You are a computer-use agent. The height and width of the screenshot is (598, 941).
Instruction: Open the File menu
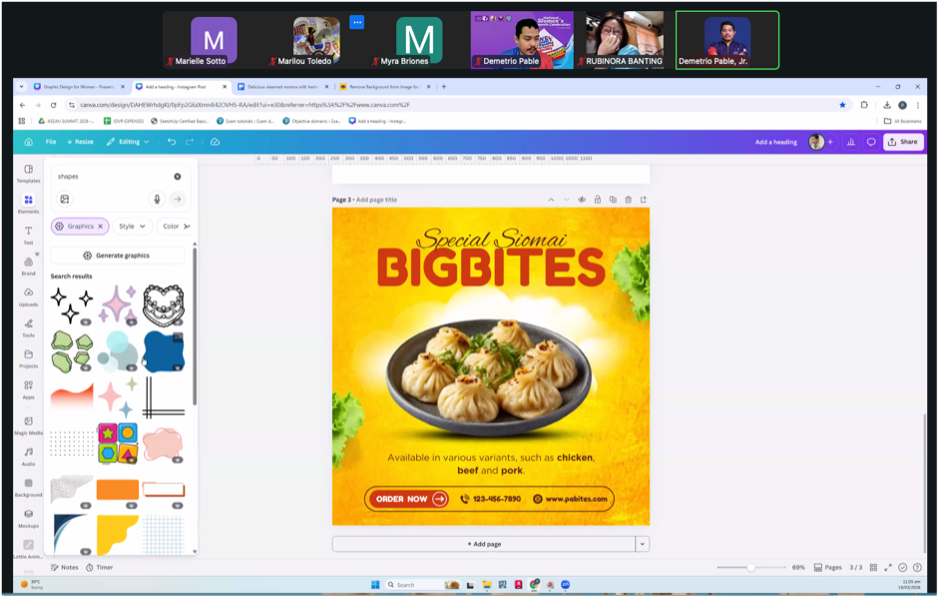50,142
